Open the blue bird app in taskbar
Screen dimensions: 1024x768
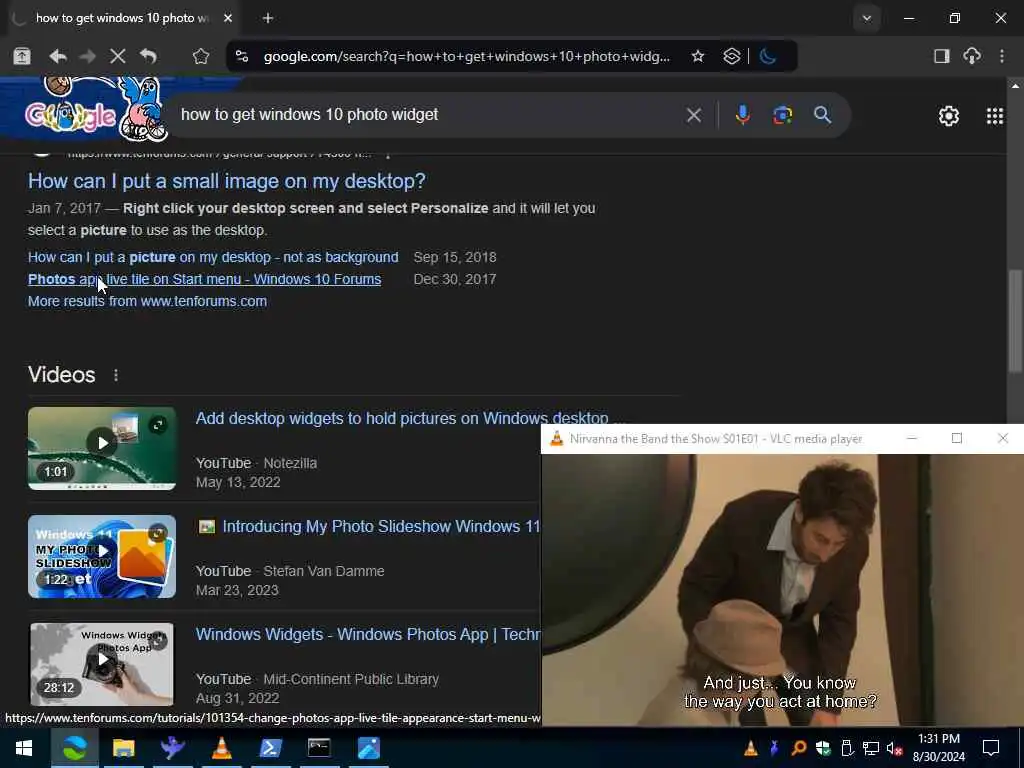tap(172, 748)
